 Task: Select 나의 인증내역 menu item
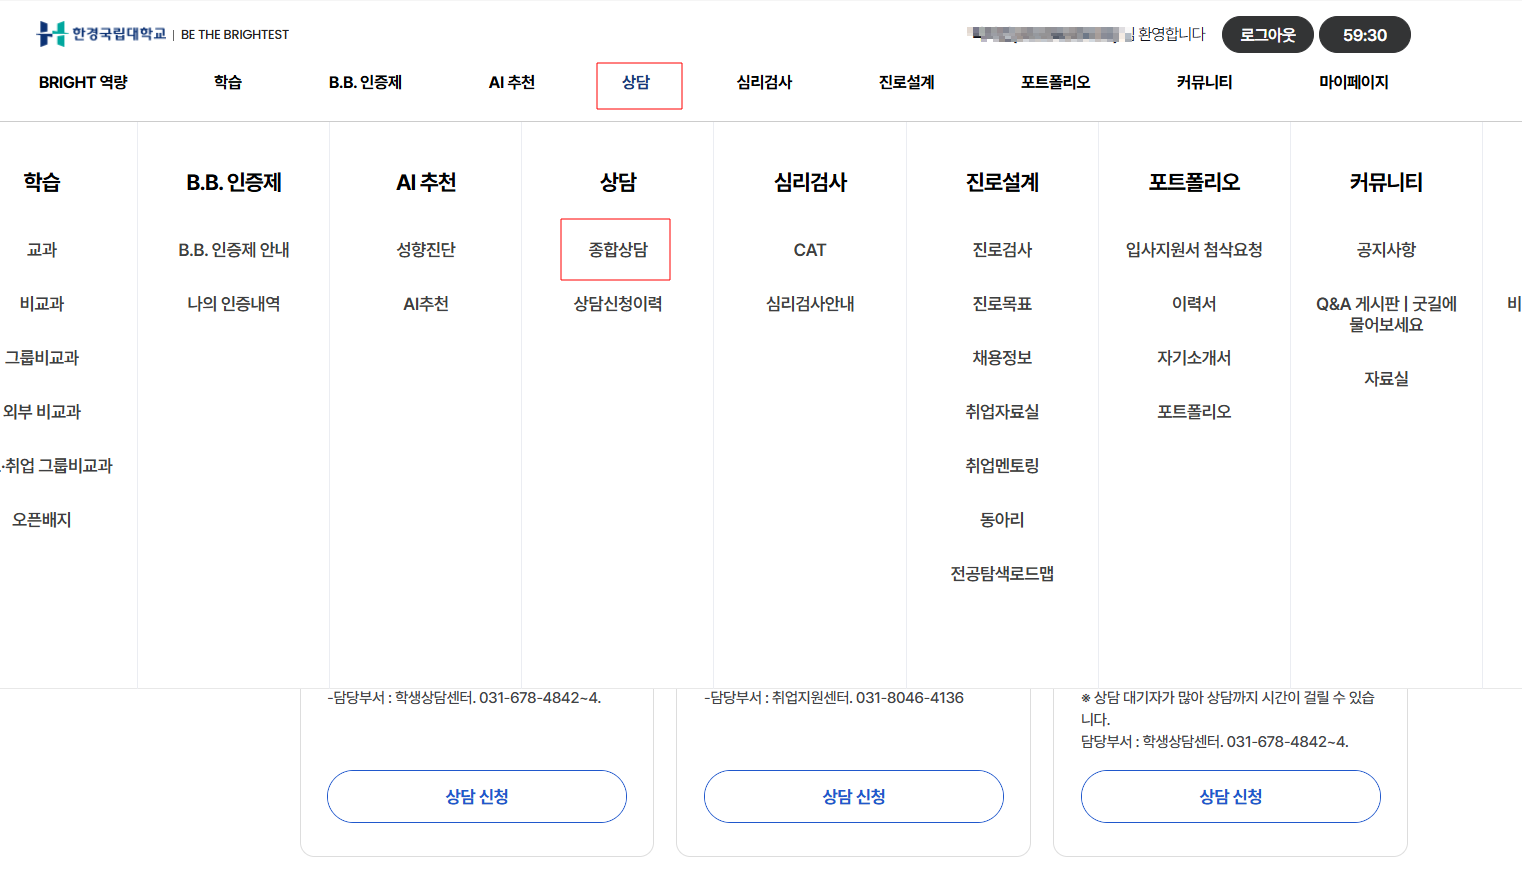(x=233, y=304)
